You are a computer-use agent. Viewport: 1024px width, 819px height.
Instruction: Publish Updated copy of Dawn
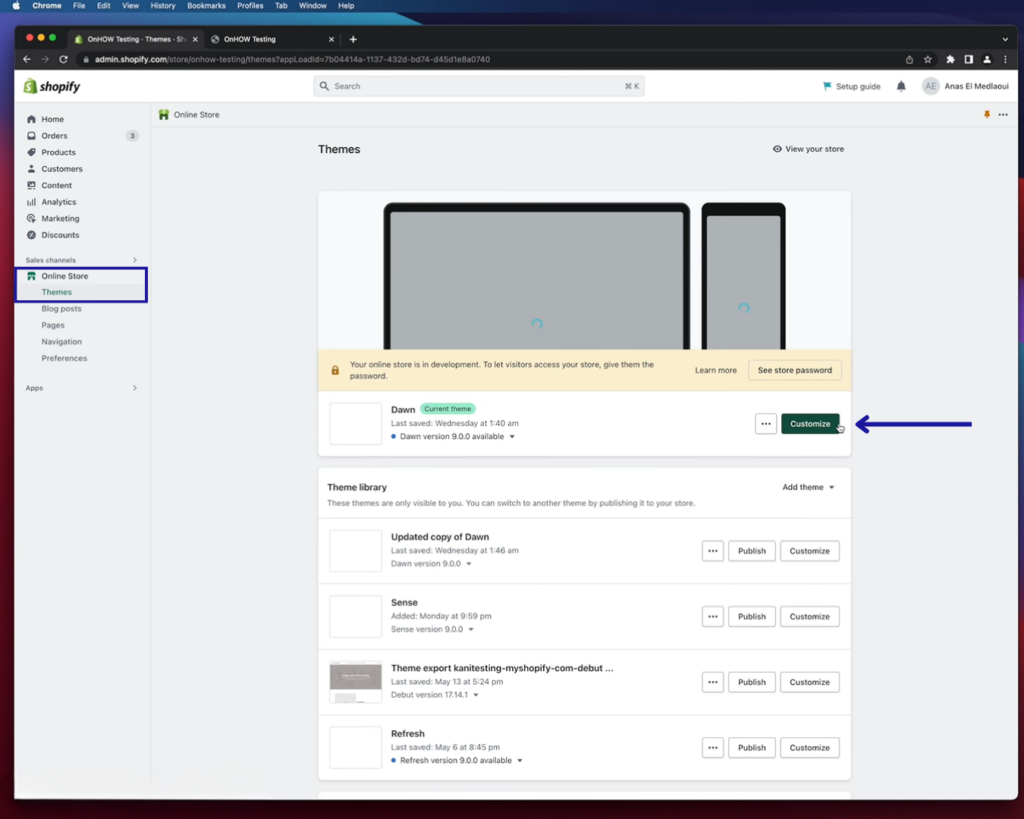pos(752,551)
